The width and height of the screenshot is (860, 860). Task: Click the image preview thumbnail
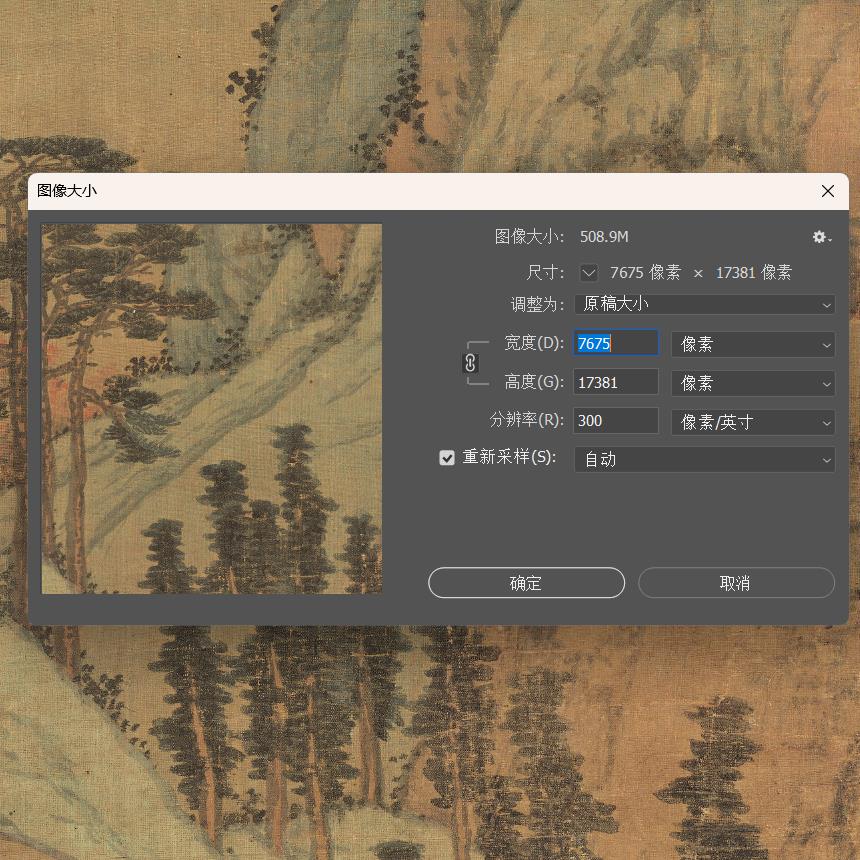coord(212,409)
